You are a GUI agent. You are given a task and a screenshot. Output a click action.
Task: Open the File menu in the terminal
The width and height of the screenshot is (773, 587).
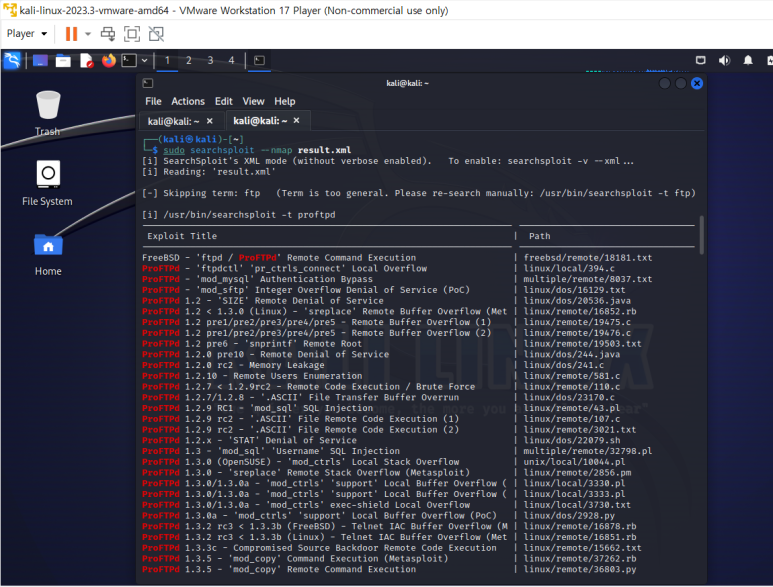[153, 101]
